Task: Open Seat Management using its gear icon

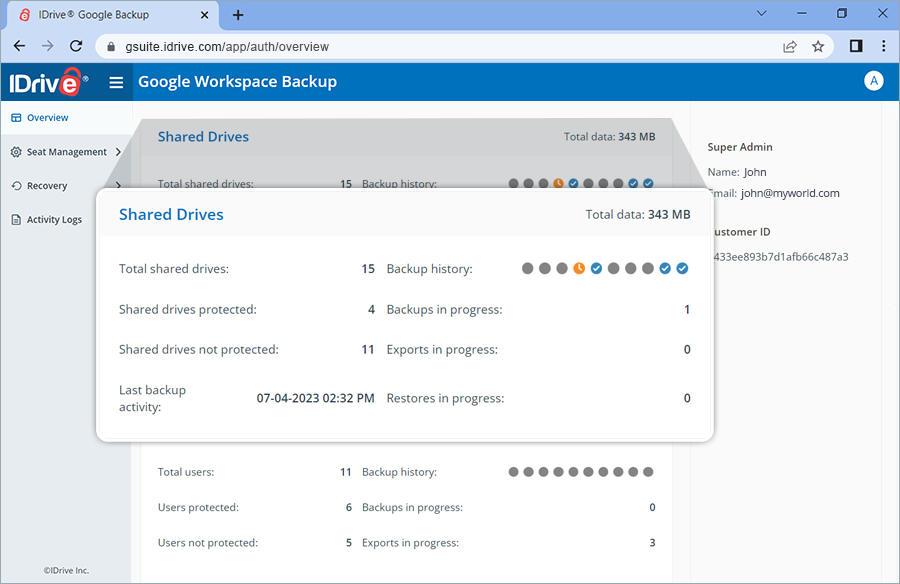Action: (x=14, y=152)
